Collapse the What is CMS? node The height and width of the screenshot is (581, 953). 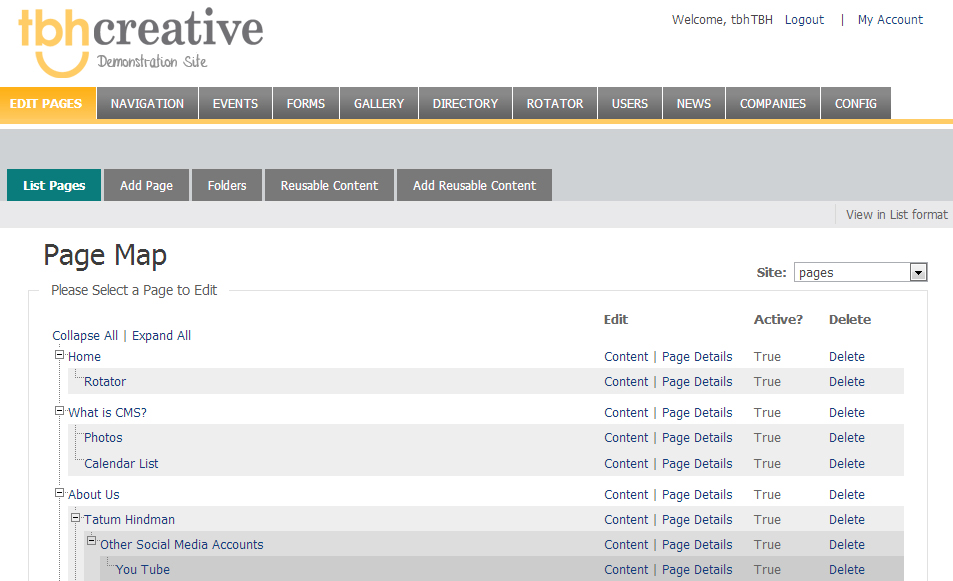(x=60, y=411)
